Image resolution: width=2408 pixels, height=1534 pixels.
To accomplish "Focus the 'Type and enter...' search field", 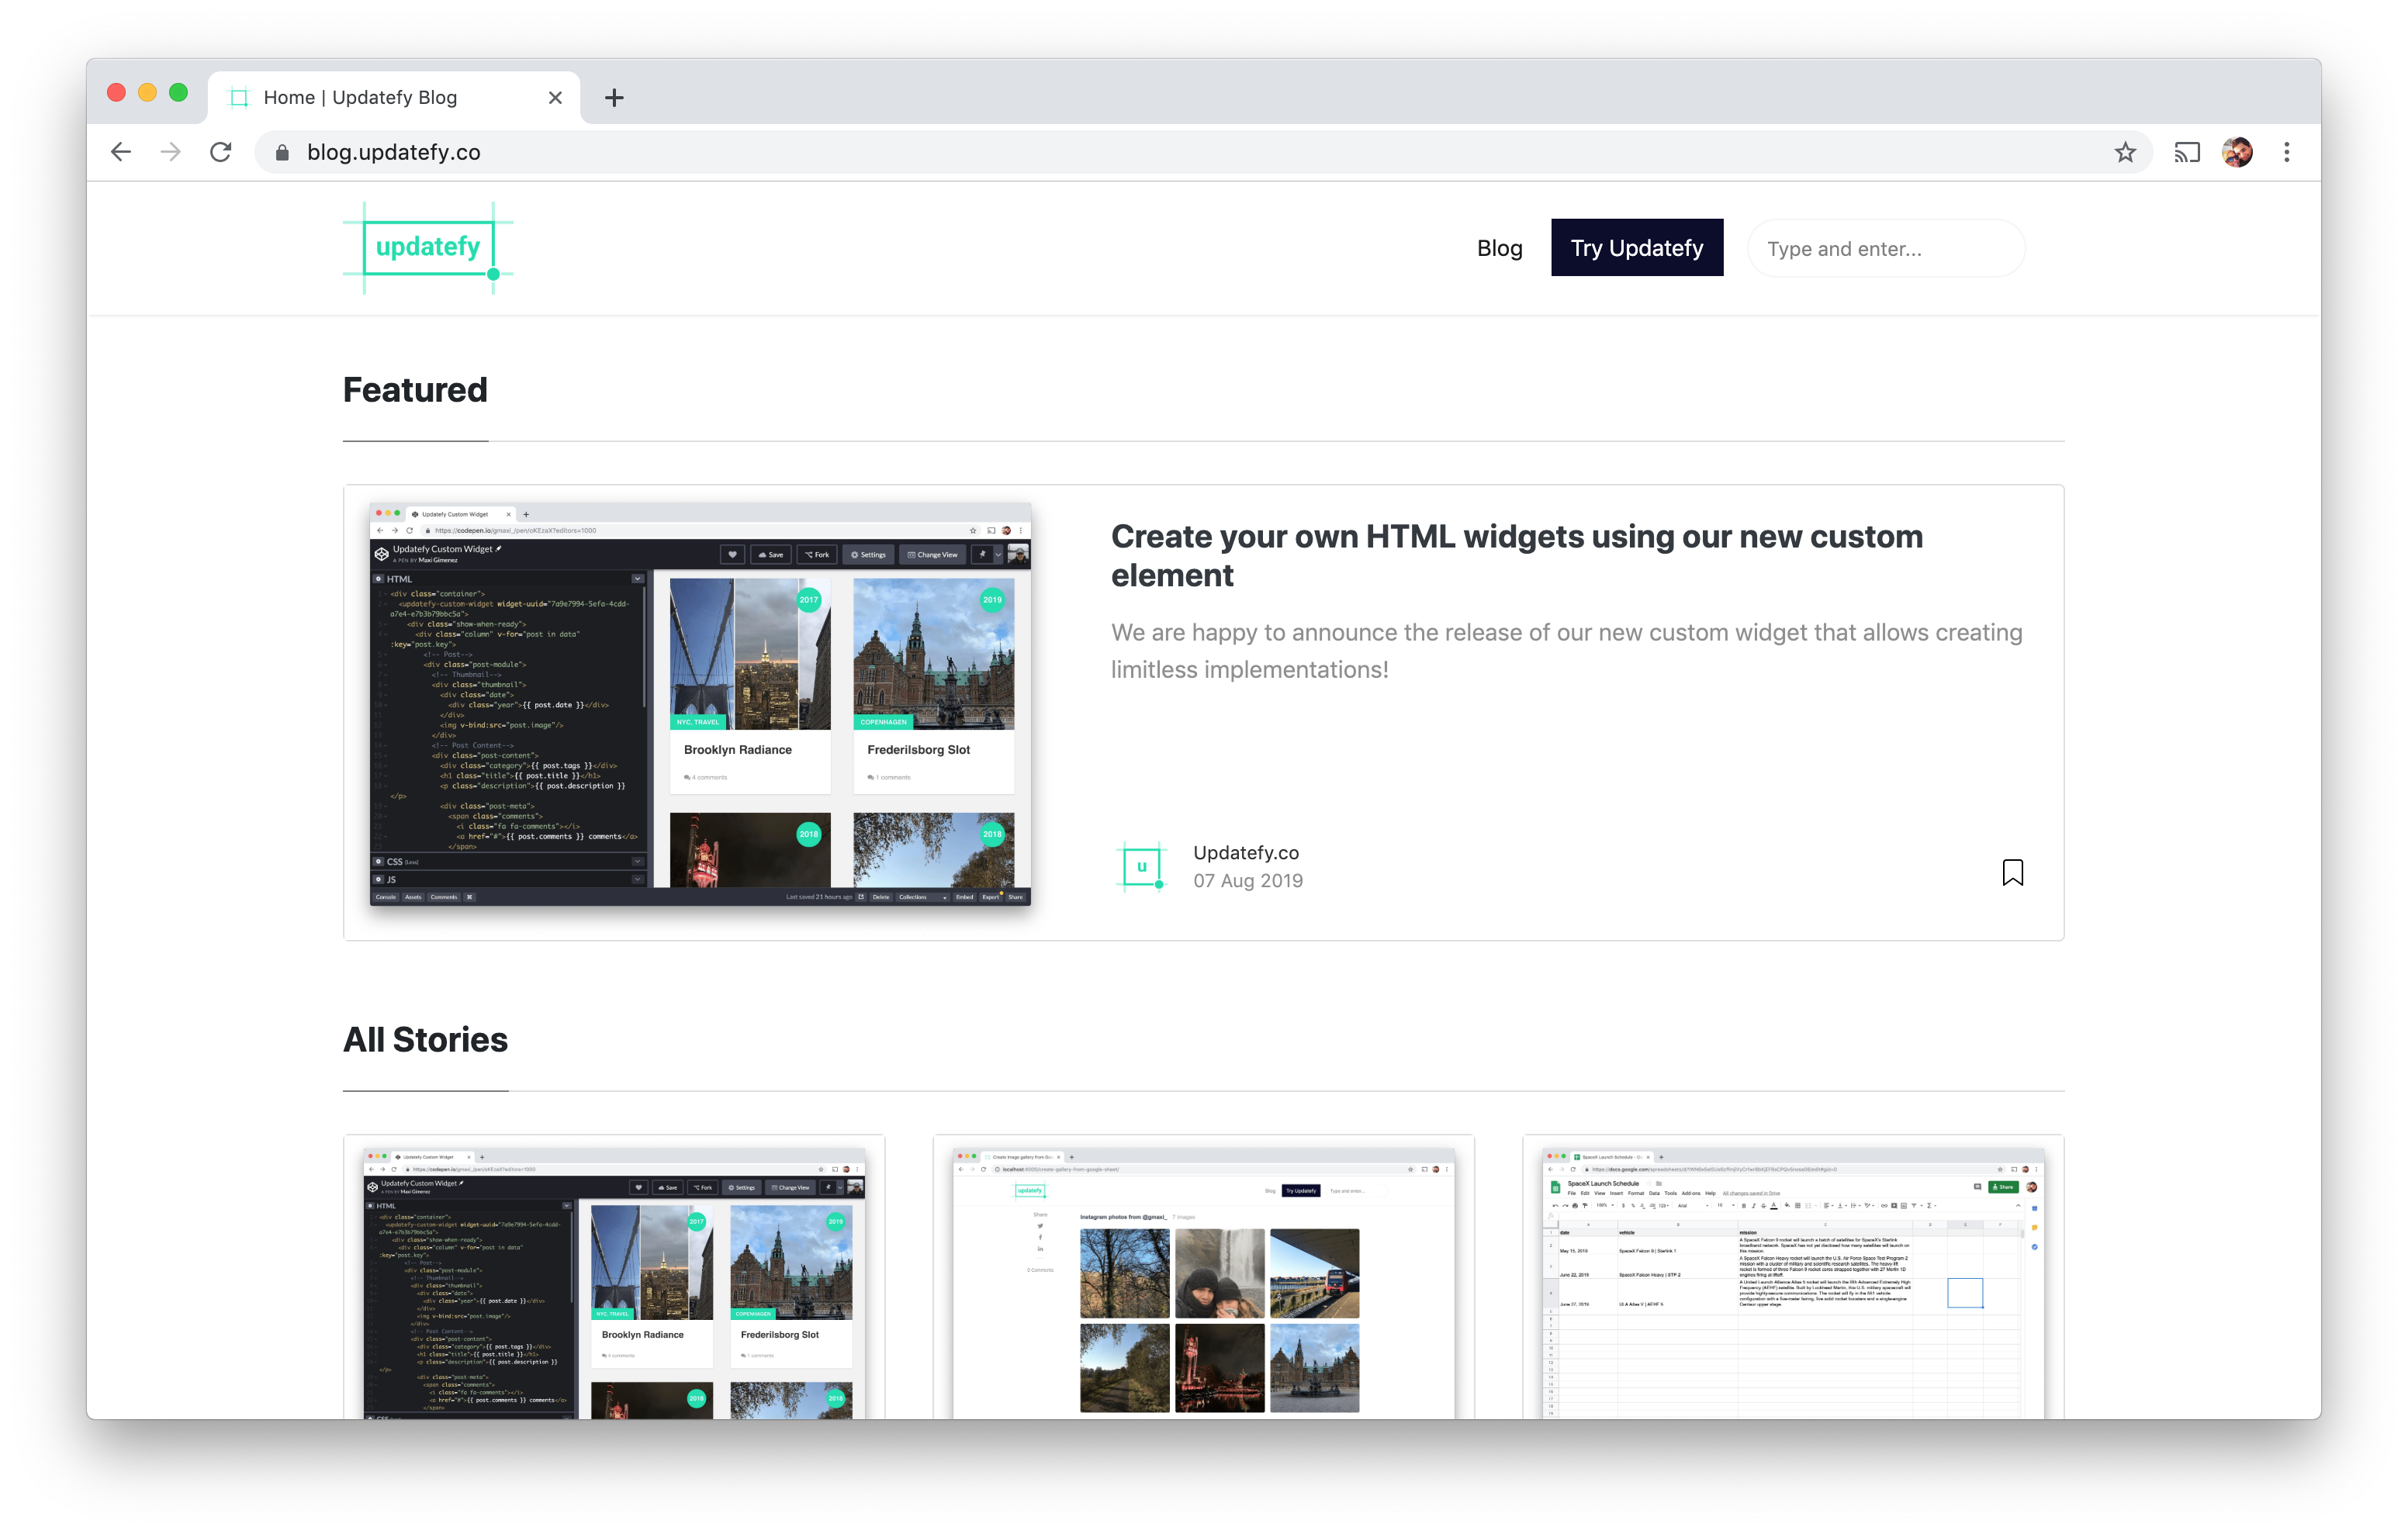I will (x=1886, y=248).
